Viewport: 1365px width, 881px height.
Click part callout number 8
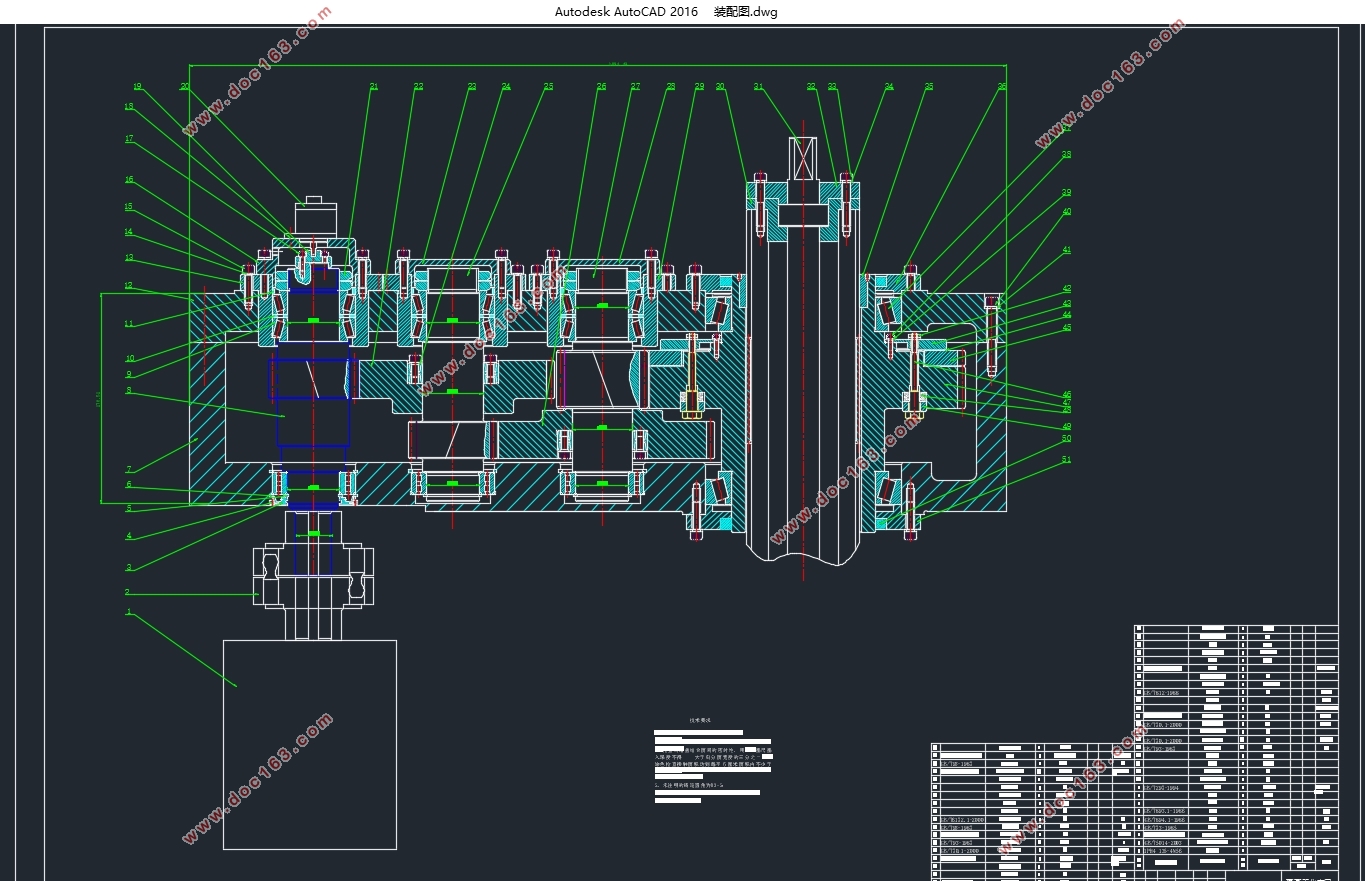[128, 391]
